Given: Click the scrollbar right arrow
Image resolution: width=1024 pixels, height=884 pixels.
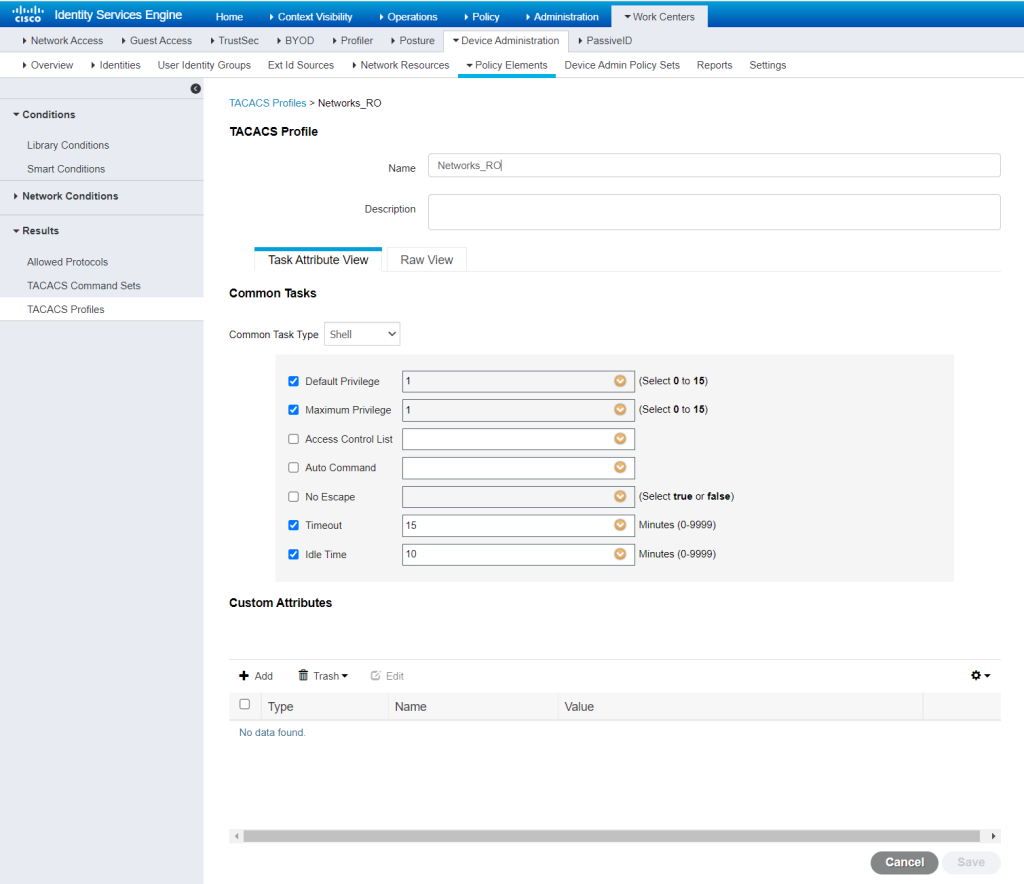Looking at the screenshot, I should coord(993,836).
